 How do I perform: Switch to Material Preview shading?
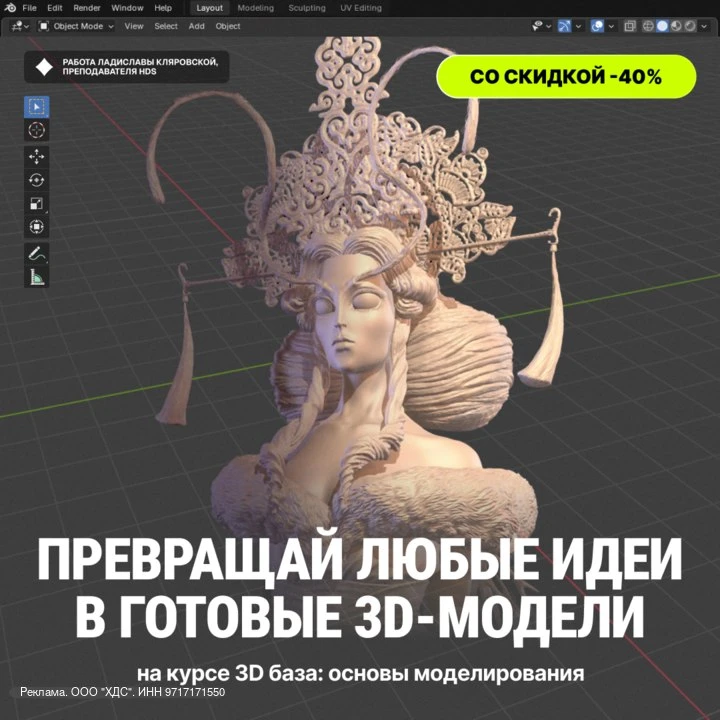(x=676, y=26)
